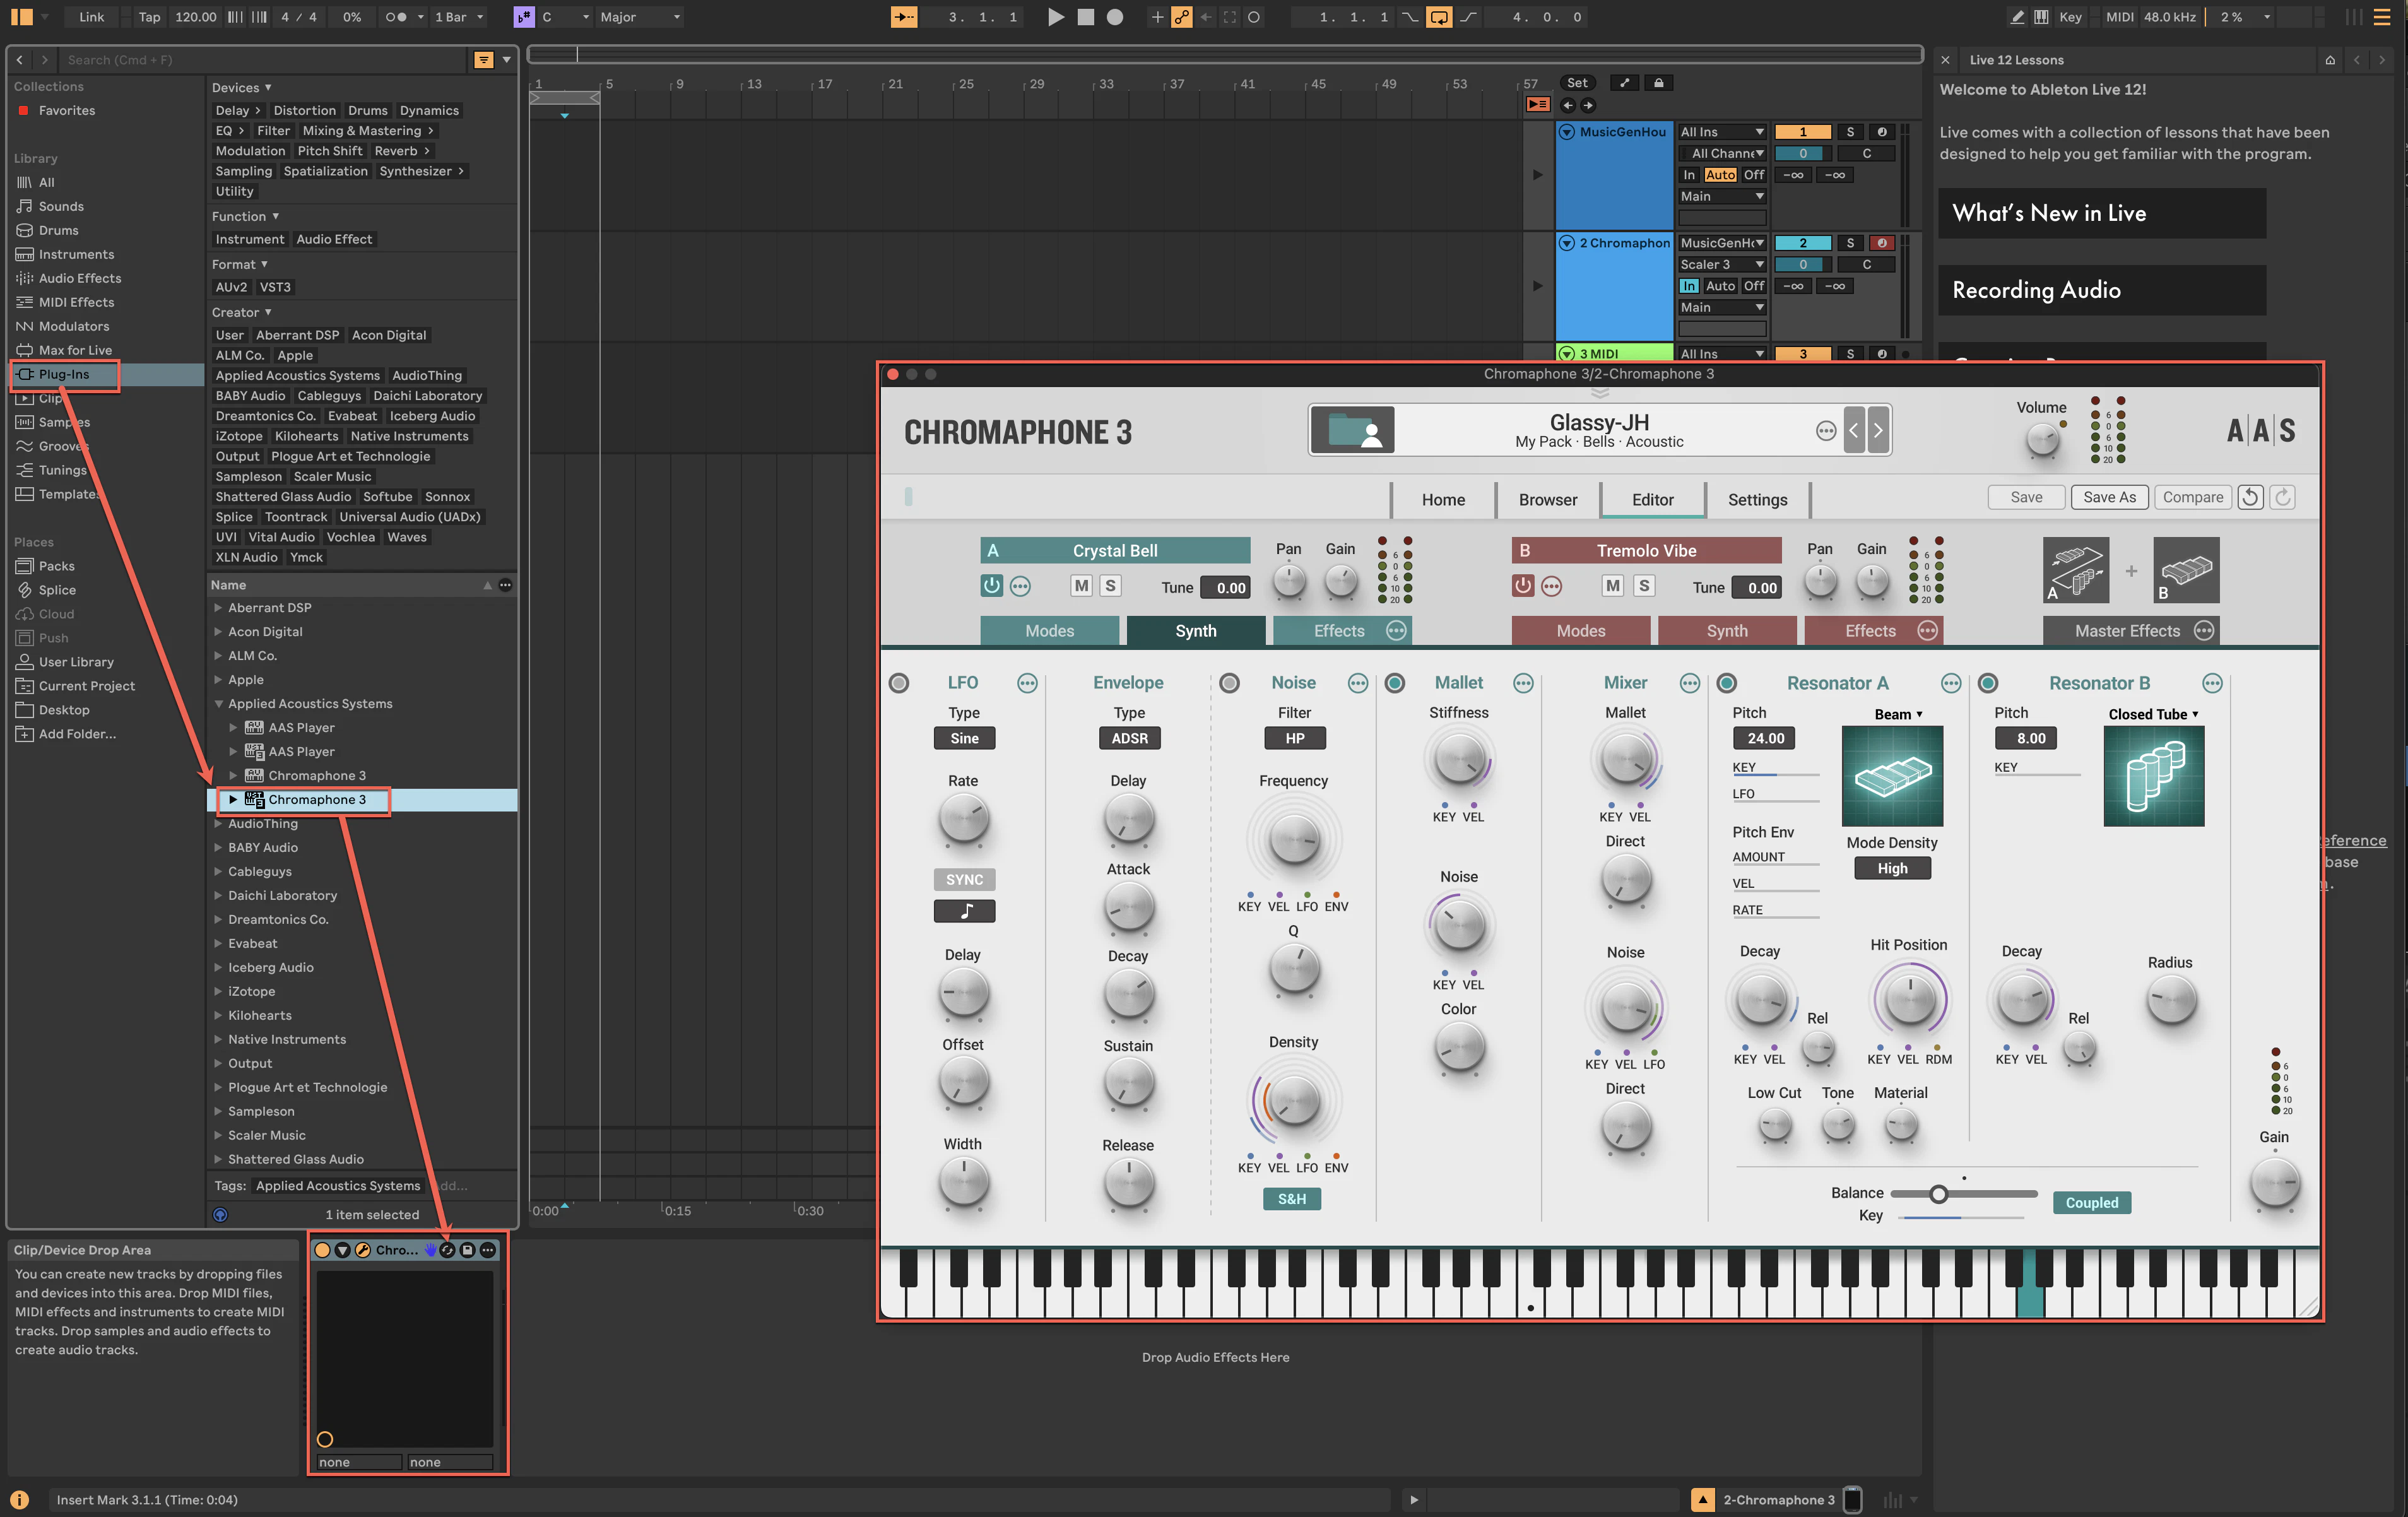
Task: Collapse Applied Acoustics Systems folder
Action: 218,704
